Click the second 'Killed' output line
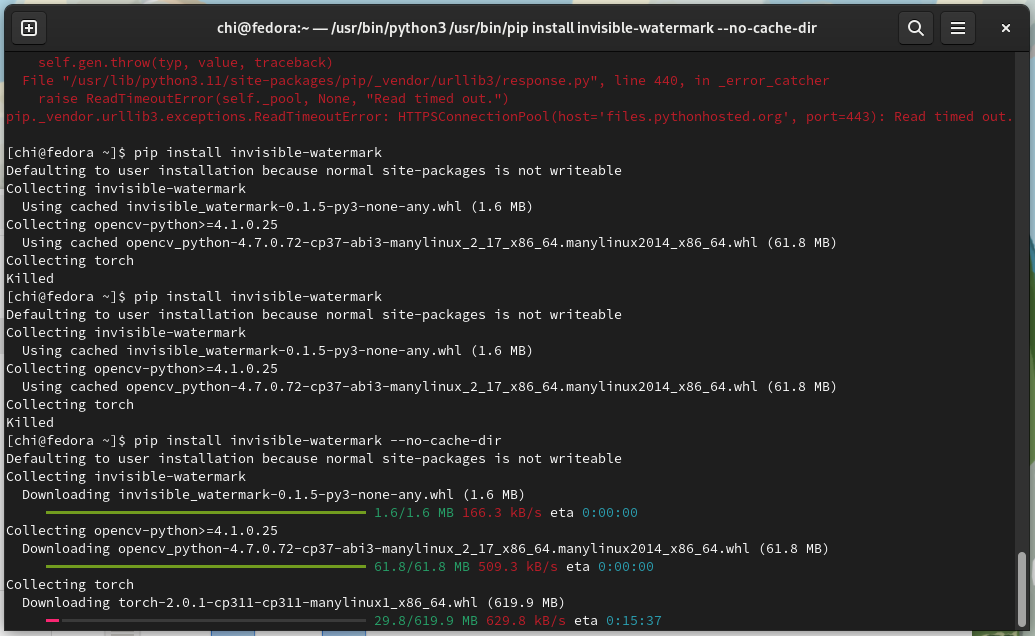The image size is (1035, 636). pos(30,422)
